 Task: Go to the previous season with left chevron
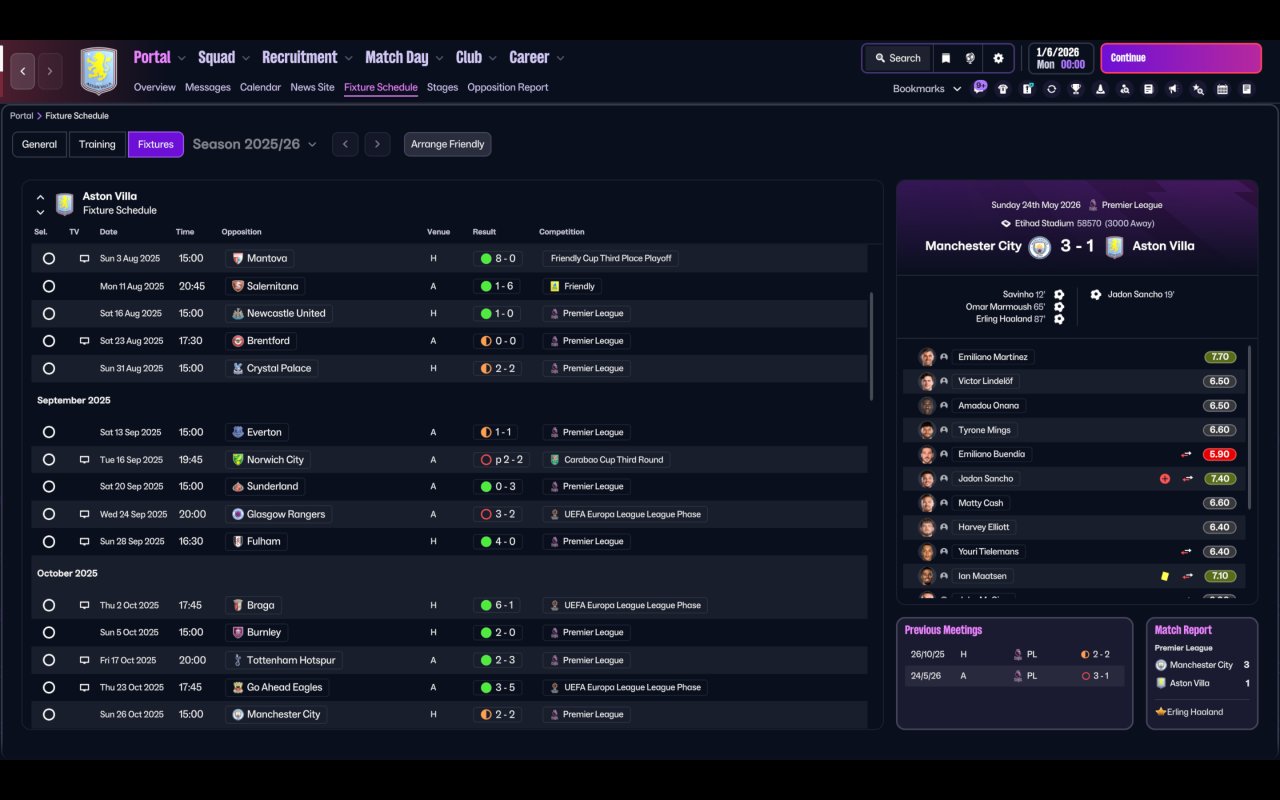point(345,144)
